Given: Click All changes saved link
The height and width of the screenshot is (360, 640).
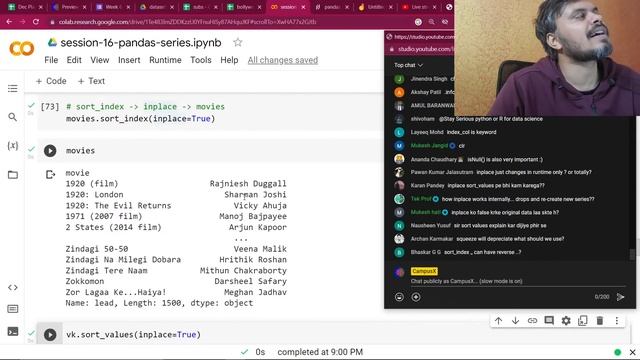Looking at the screenshot, I should pyautogui.click(x=282, y=60).
